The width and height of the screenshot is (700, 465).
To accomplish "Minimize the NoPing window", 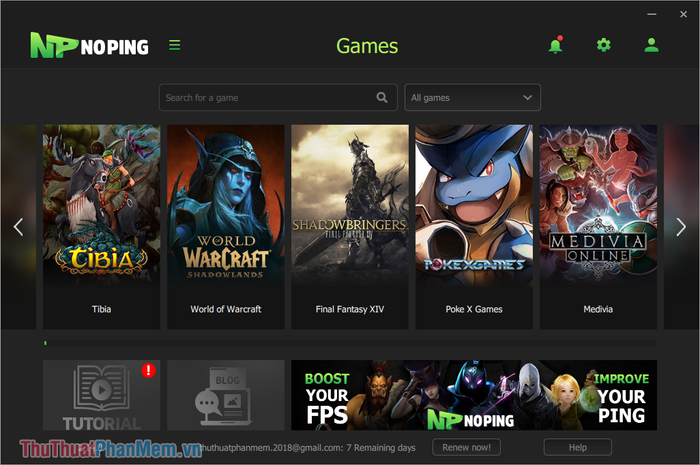I will coord(652,14).
